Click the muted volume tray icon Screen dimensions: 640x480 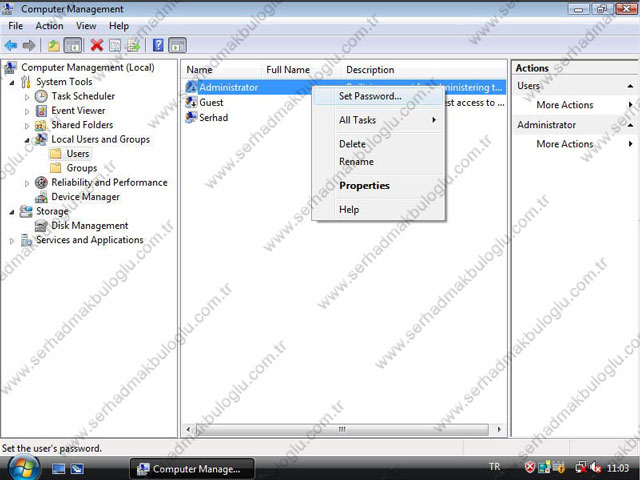(x=596, y=467)
